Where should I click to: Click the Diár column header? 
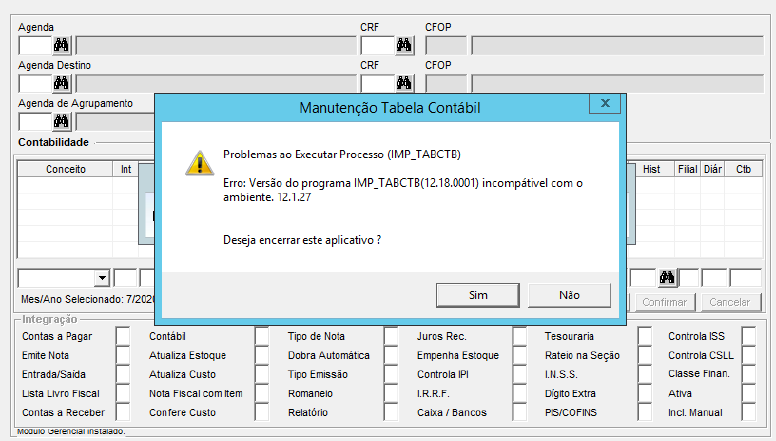click(x=713, y=169)
